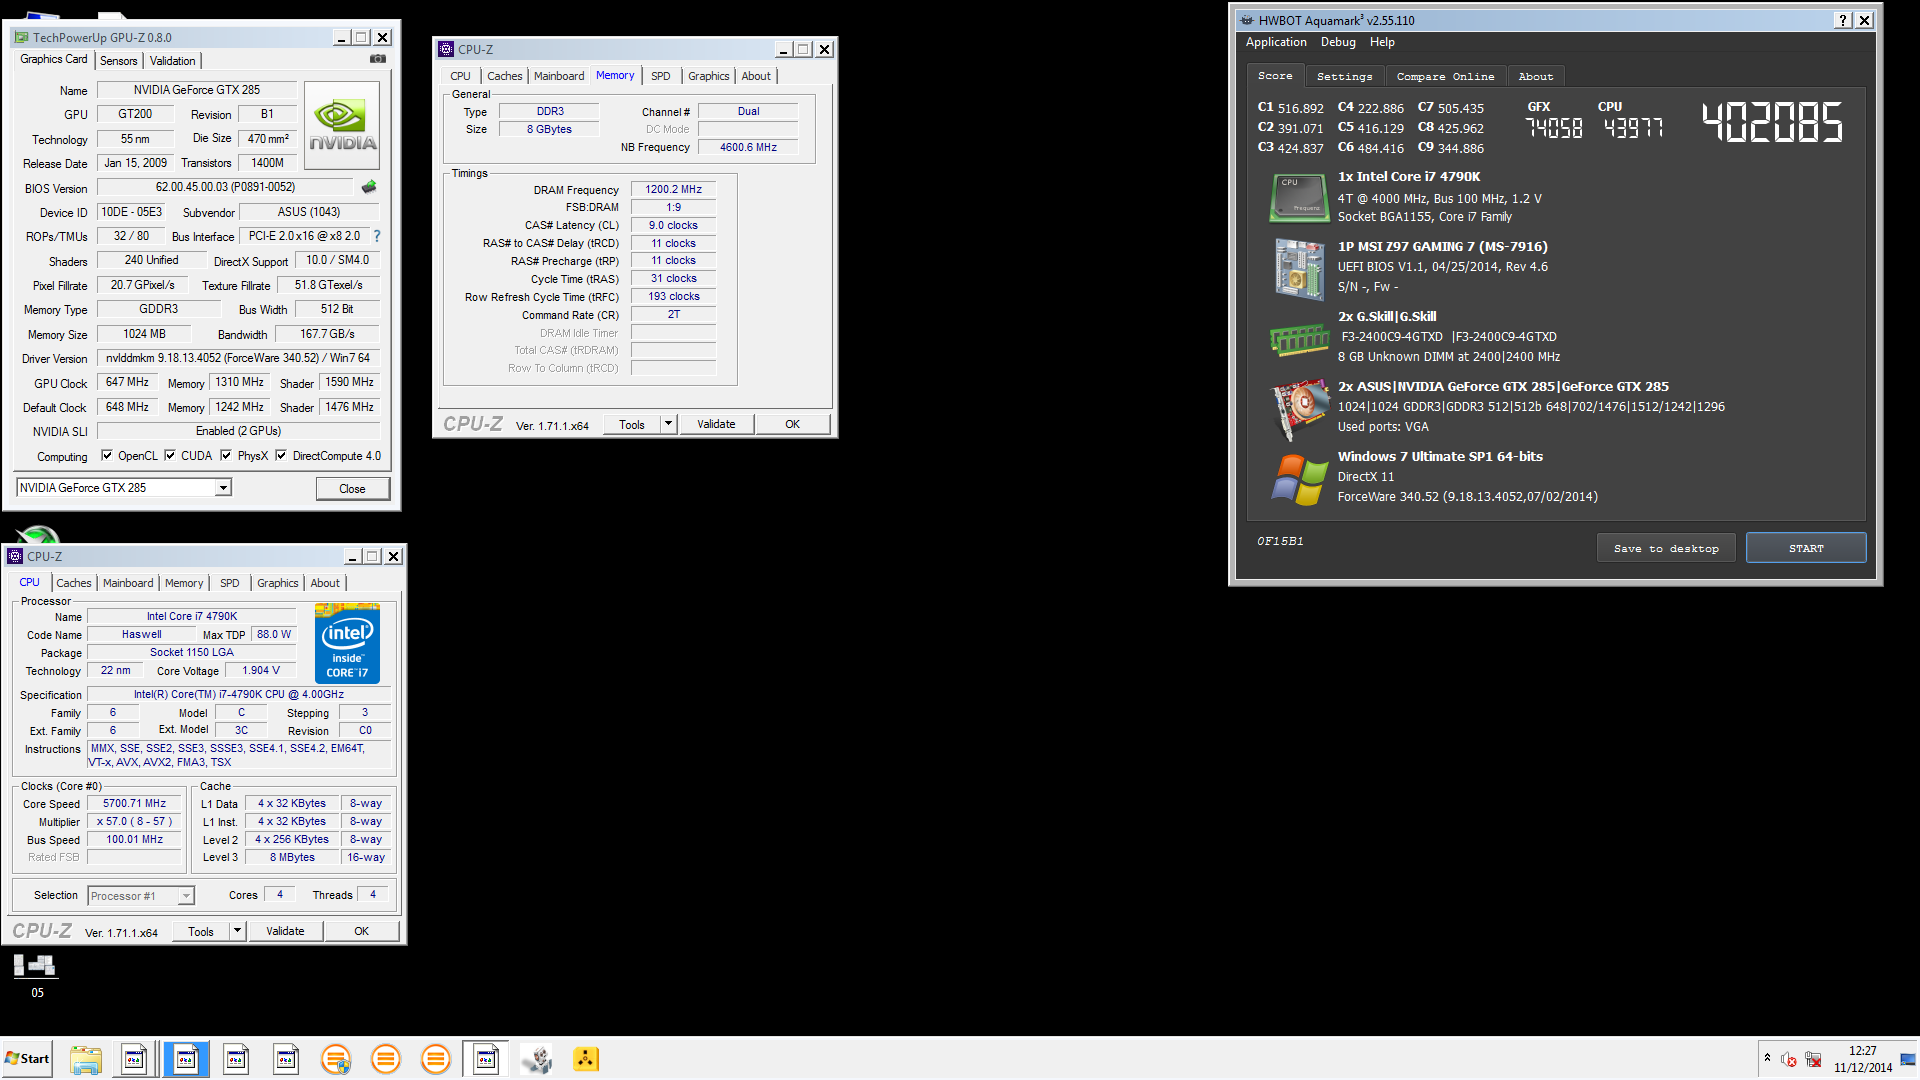
Task: Click the Intel Core i7 logo in CPU-Z
Action: click(347, 643)
